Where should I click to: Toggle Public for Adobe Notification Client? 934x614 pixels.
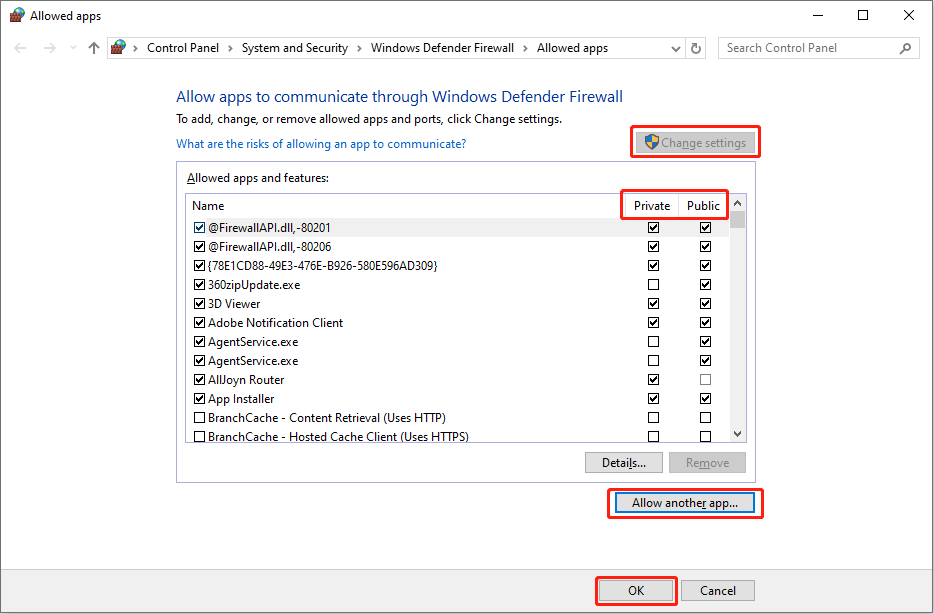[x=705, y=323]
